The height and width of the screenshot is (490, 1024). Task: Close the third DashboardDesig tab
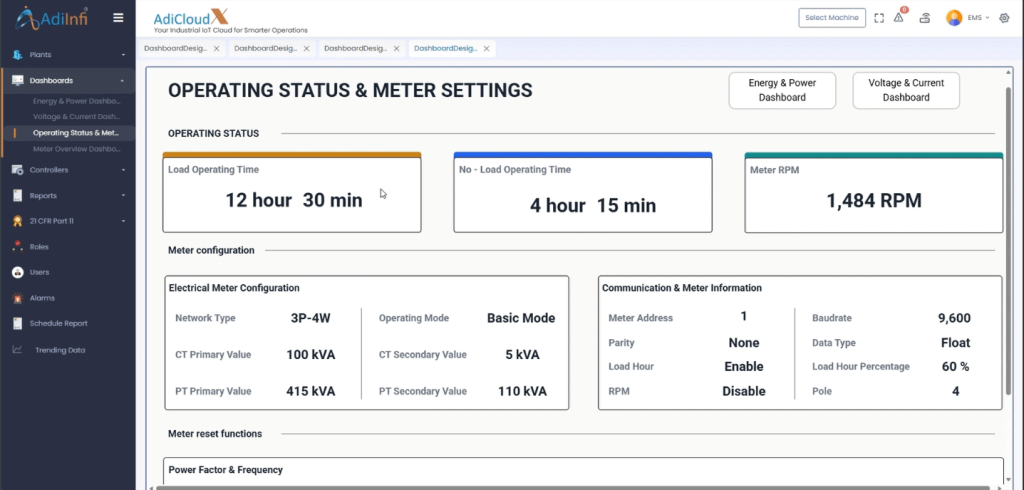(x=396, y=48)
